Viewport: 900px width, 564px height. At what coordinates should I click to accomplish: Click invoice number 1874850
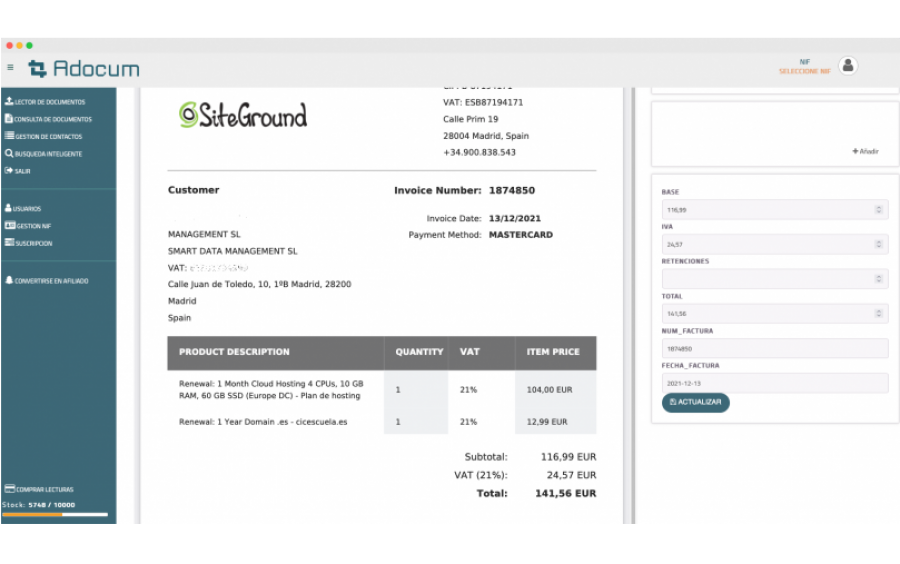511,190
